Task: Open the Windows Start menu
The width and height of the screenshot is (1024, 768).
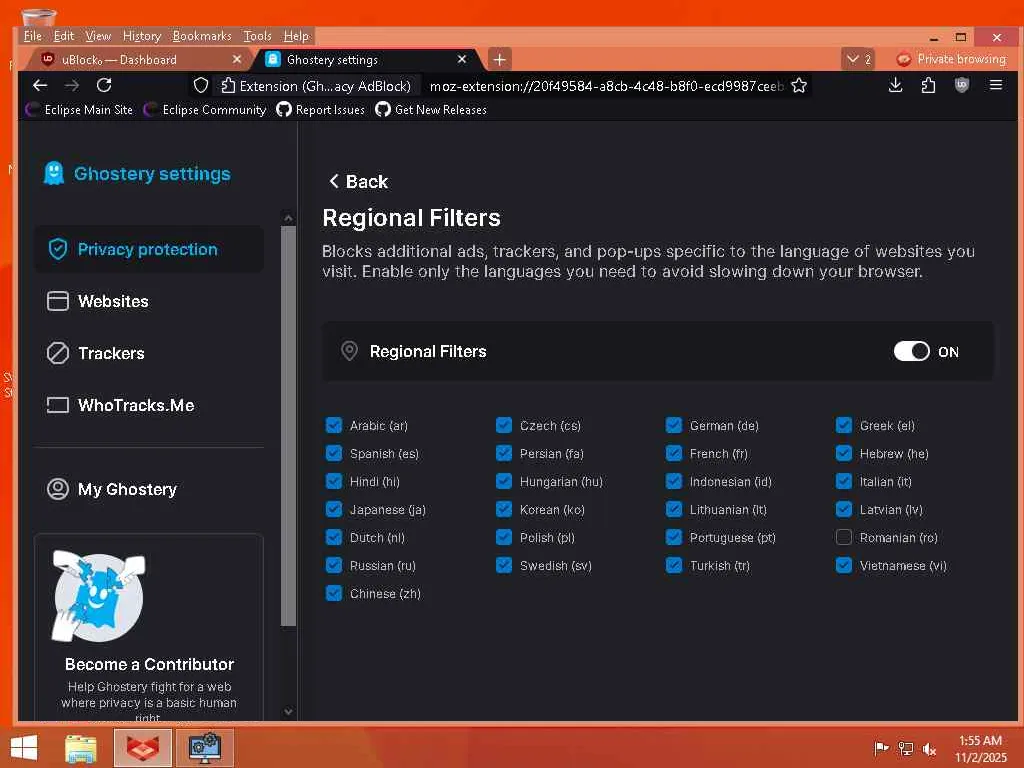Action: [x=24, y=748]
